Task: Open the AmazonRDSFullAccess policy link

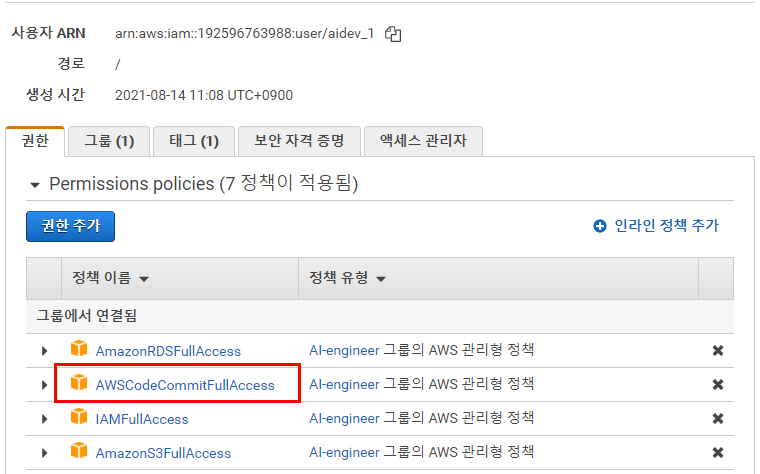Action: click(x=168, y=351)
